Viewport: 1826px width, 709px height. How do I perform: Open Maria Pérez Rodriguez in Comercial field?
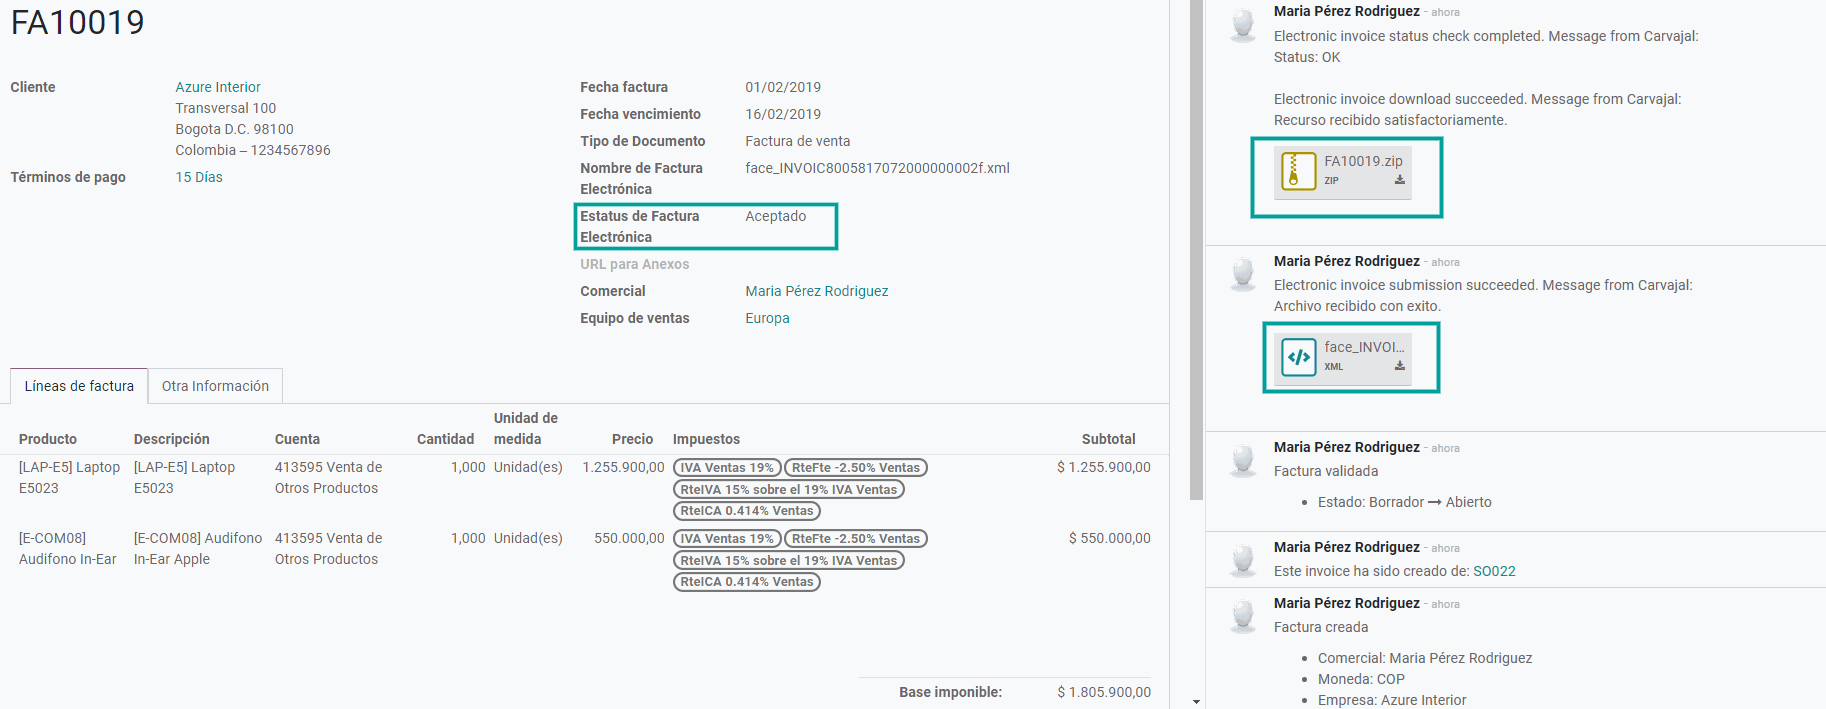[816, 291]
